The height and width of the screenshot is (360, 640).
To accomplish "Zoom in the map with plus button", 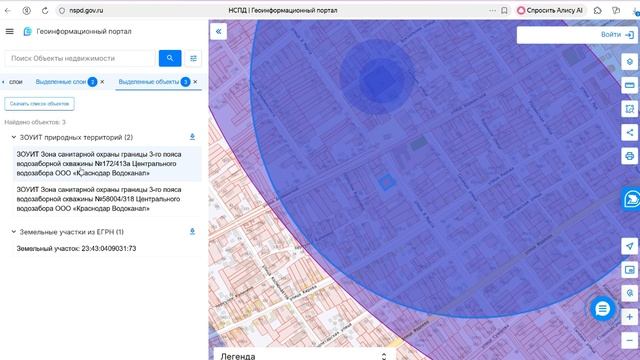I will coord(629,317).
